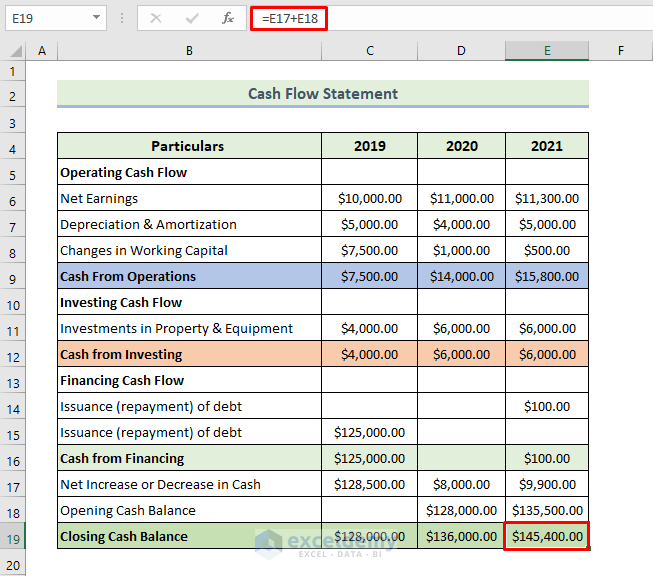
Task: Select the 2021 header cell
Action: click(x=547, y=146)
